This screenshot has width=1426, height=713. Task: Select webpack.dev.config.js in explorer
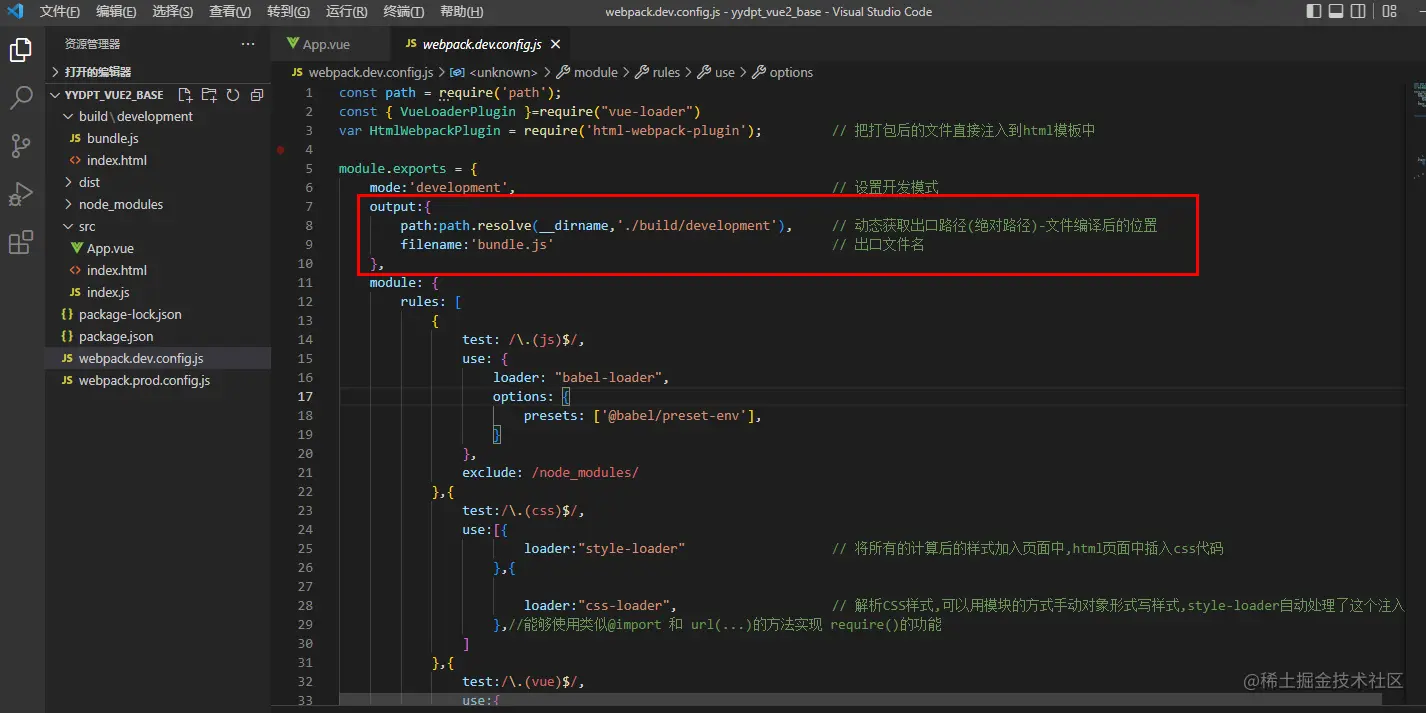(159, 358)
